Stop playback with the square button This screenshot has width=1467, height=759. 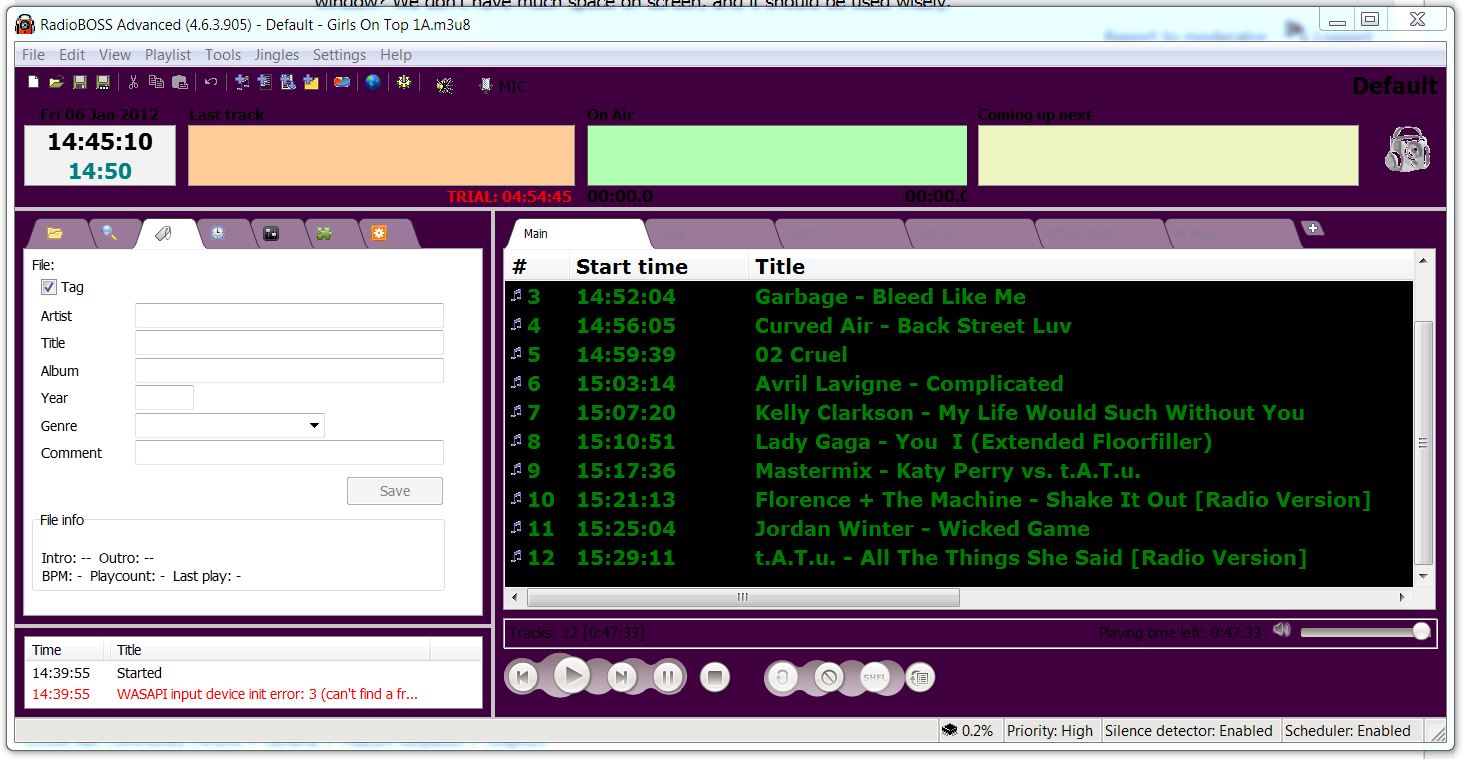click(x=715, y=678)
